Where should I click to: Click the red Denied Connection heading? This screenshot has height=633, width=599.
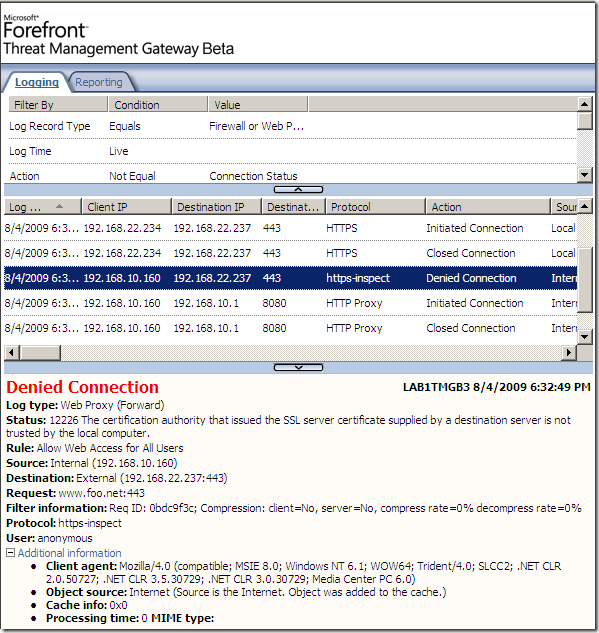click(x=82, y=387)
